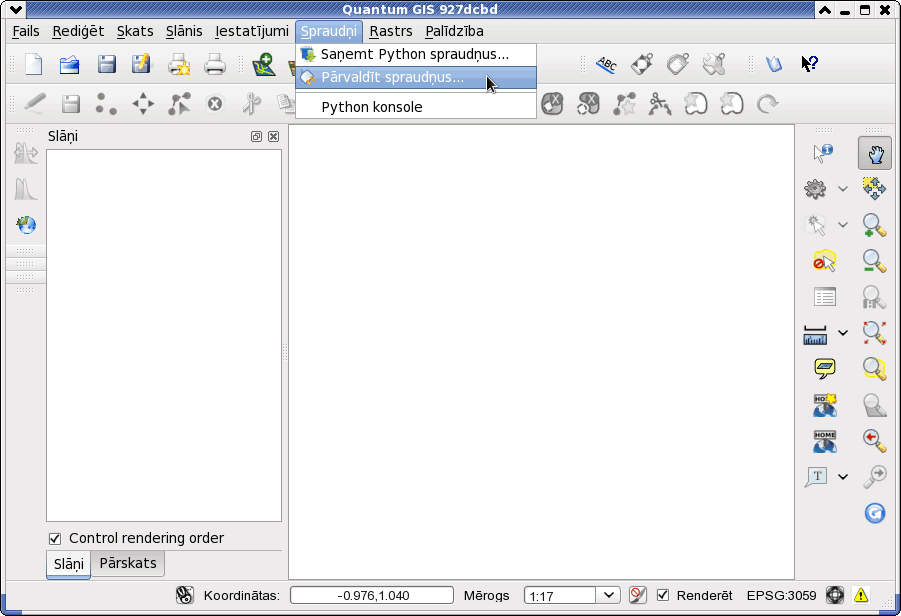Select Move Feature cross-arrows tool

coord(143,104)
